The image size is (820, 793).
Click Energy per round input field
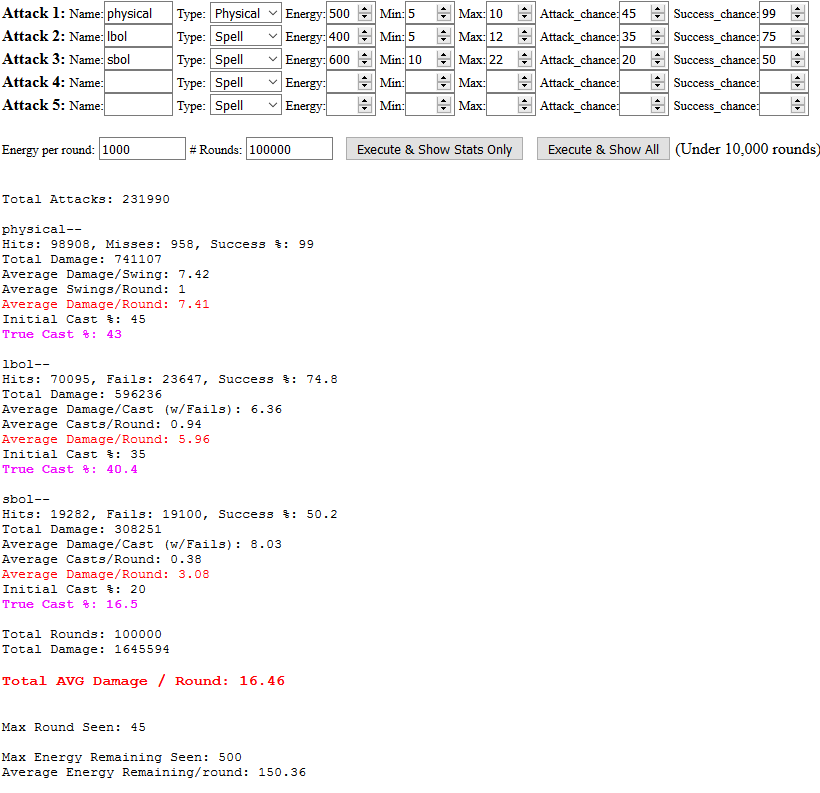tap(142, 149)
